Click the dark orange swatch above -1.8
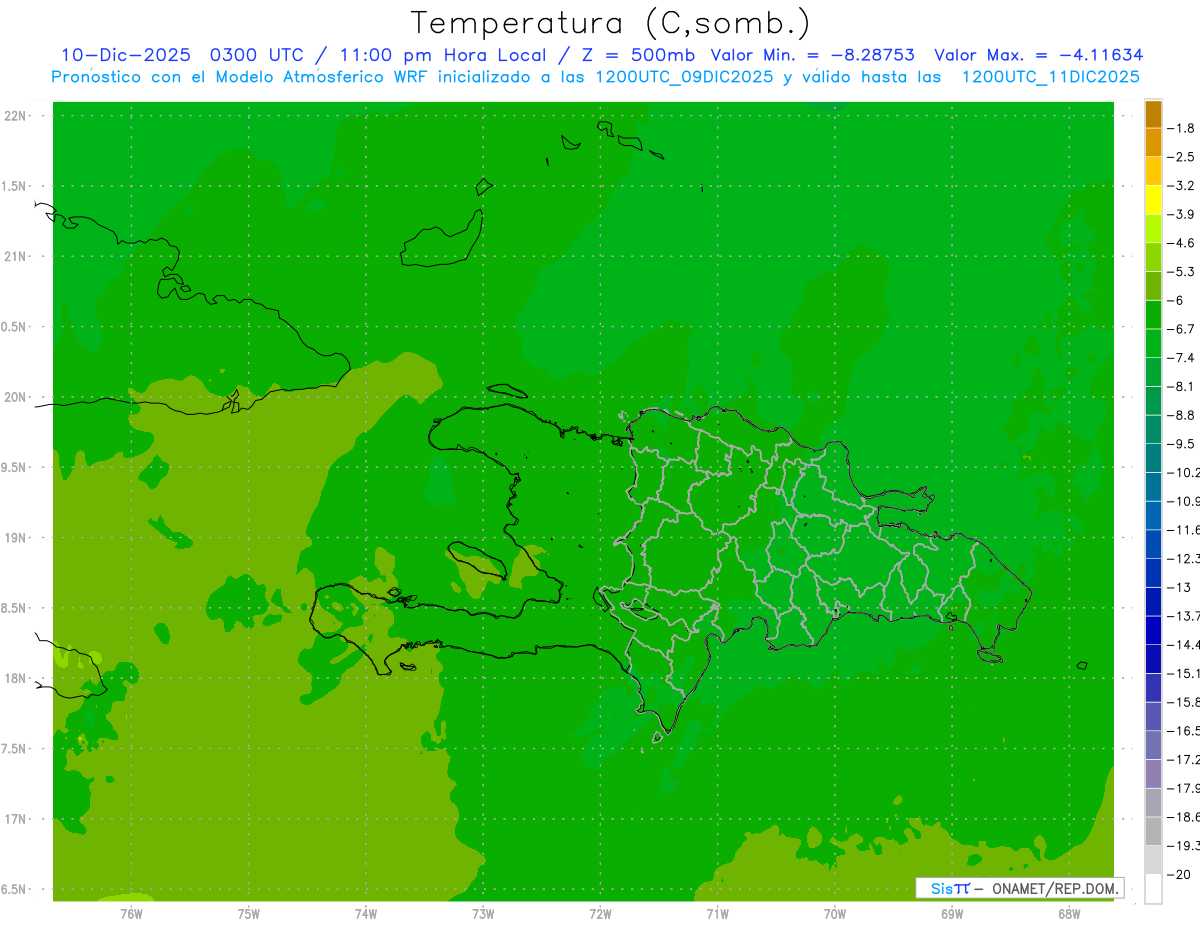Image resolution: width=1200 pixels, height=927 pixels. (1153, 114)
